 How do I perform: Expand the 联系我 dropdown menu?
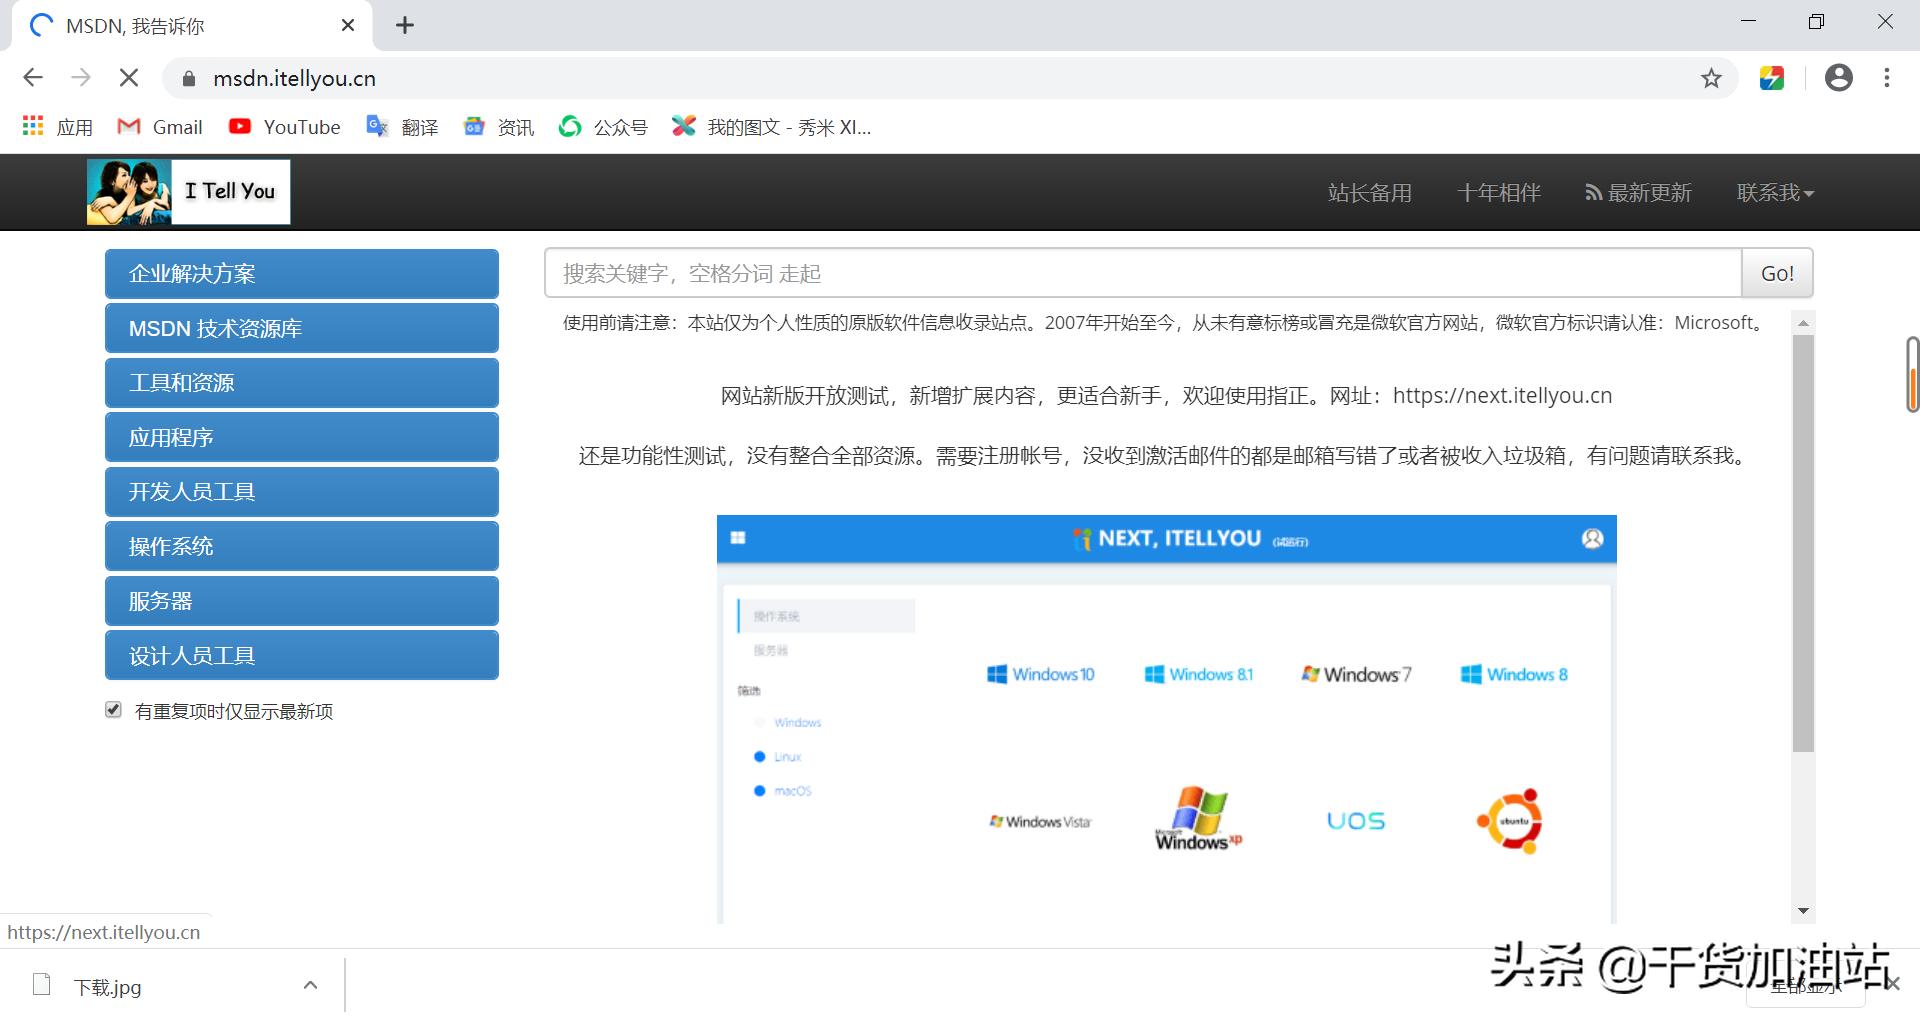point(1775,193)
